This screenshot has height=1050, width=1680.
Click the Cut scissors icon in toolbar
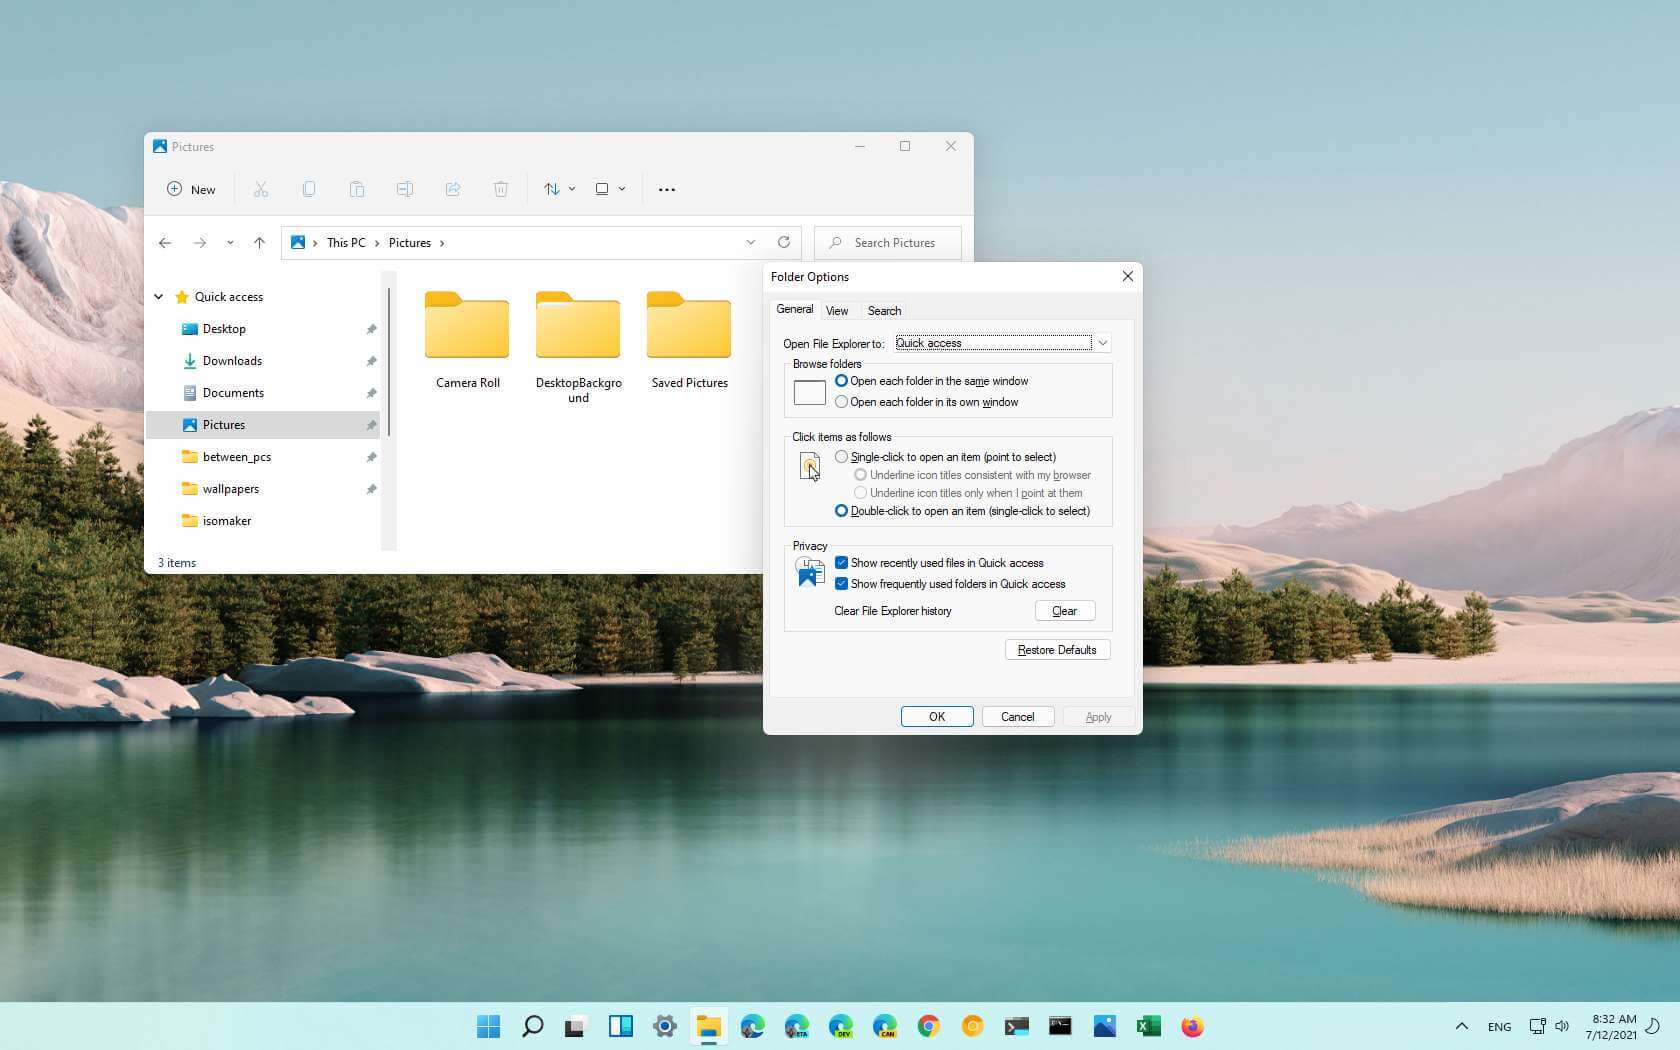click(x=261, y=189)
